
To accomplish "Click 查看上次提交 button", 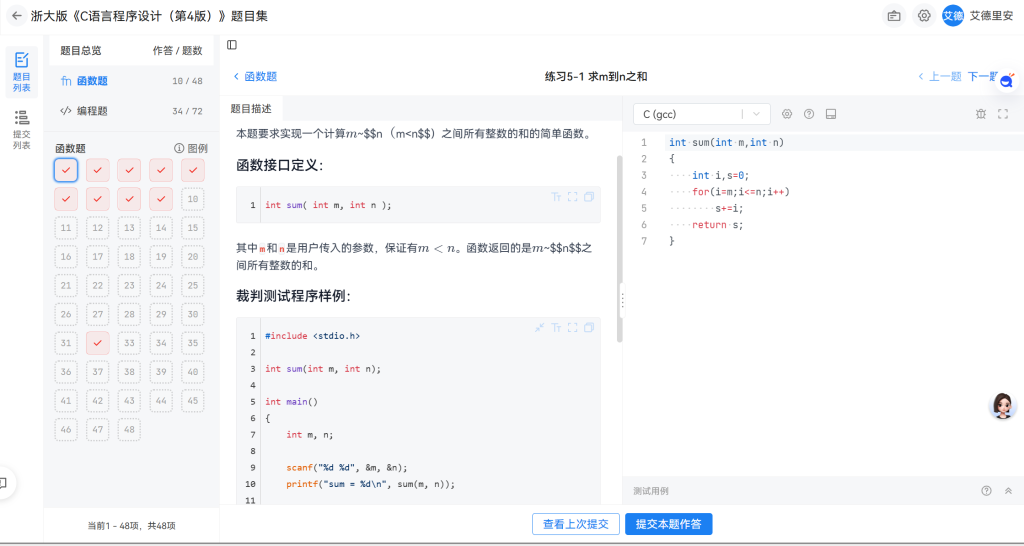I will coord(575,524).
